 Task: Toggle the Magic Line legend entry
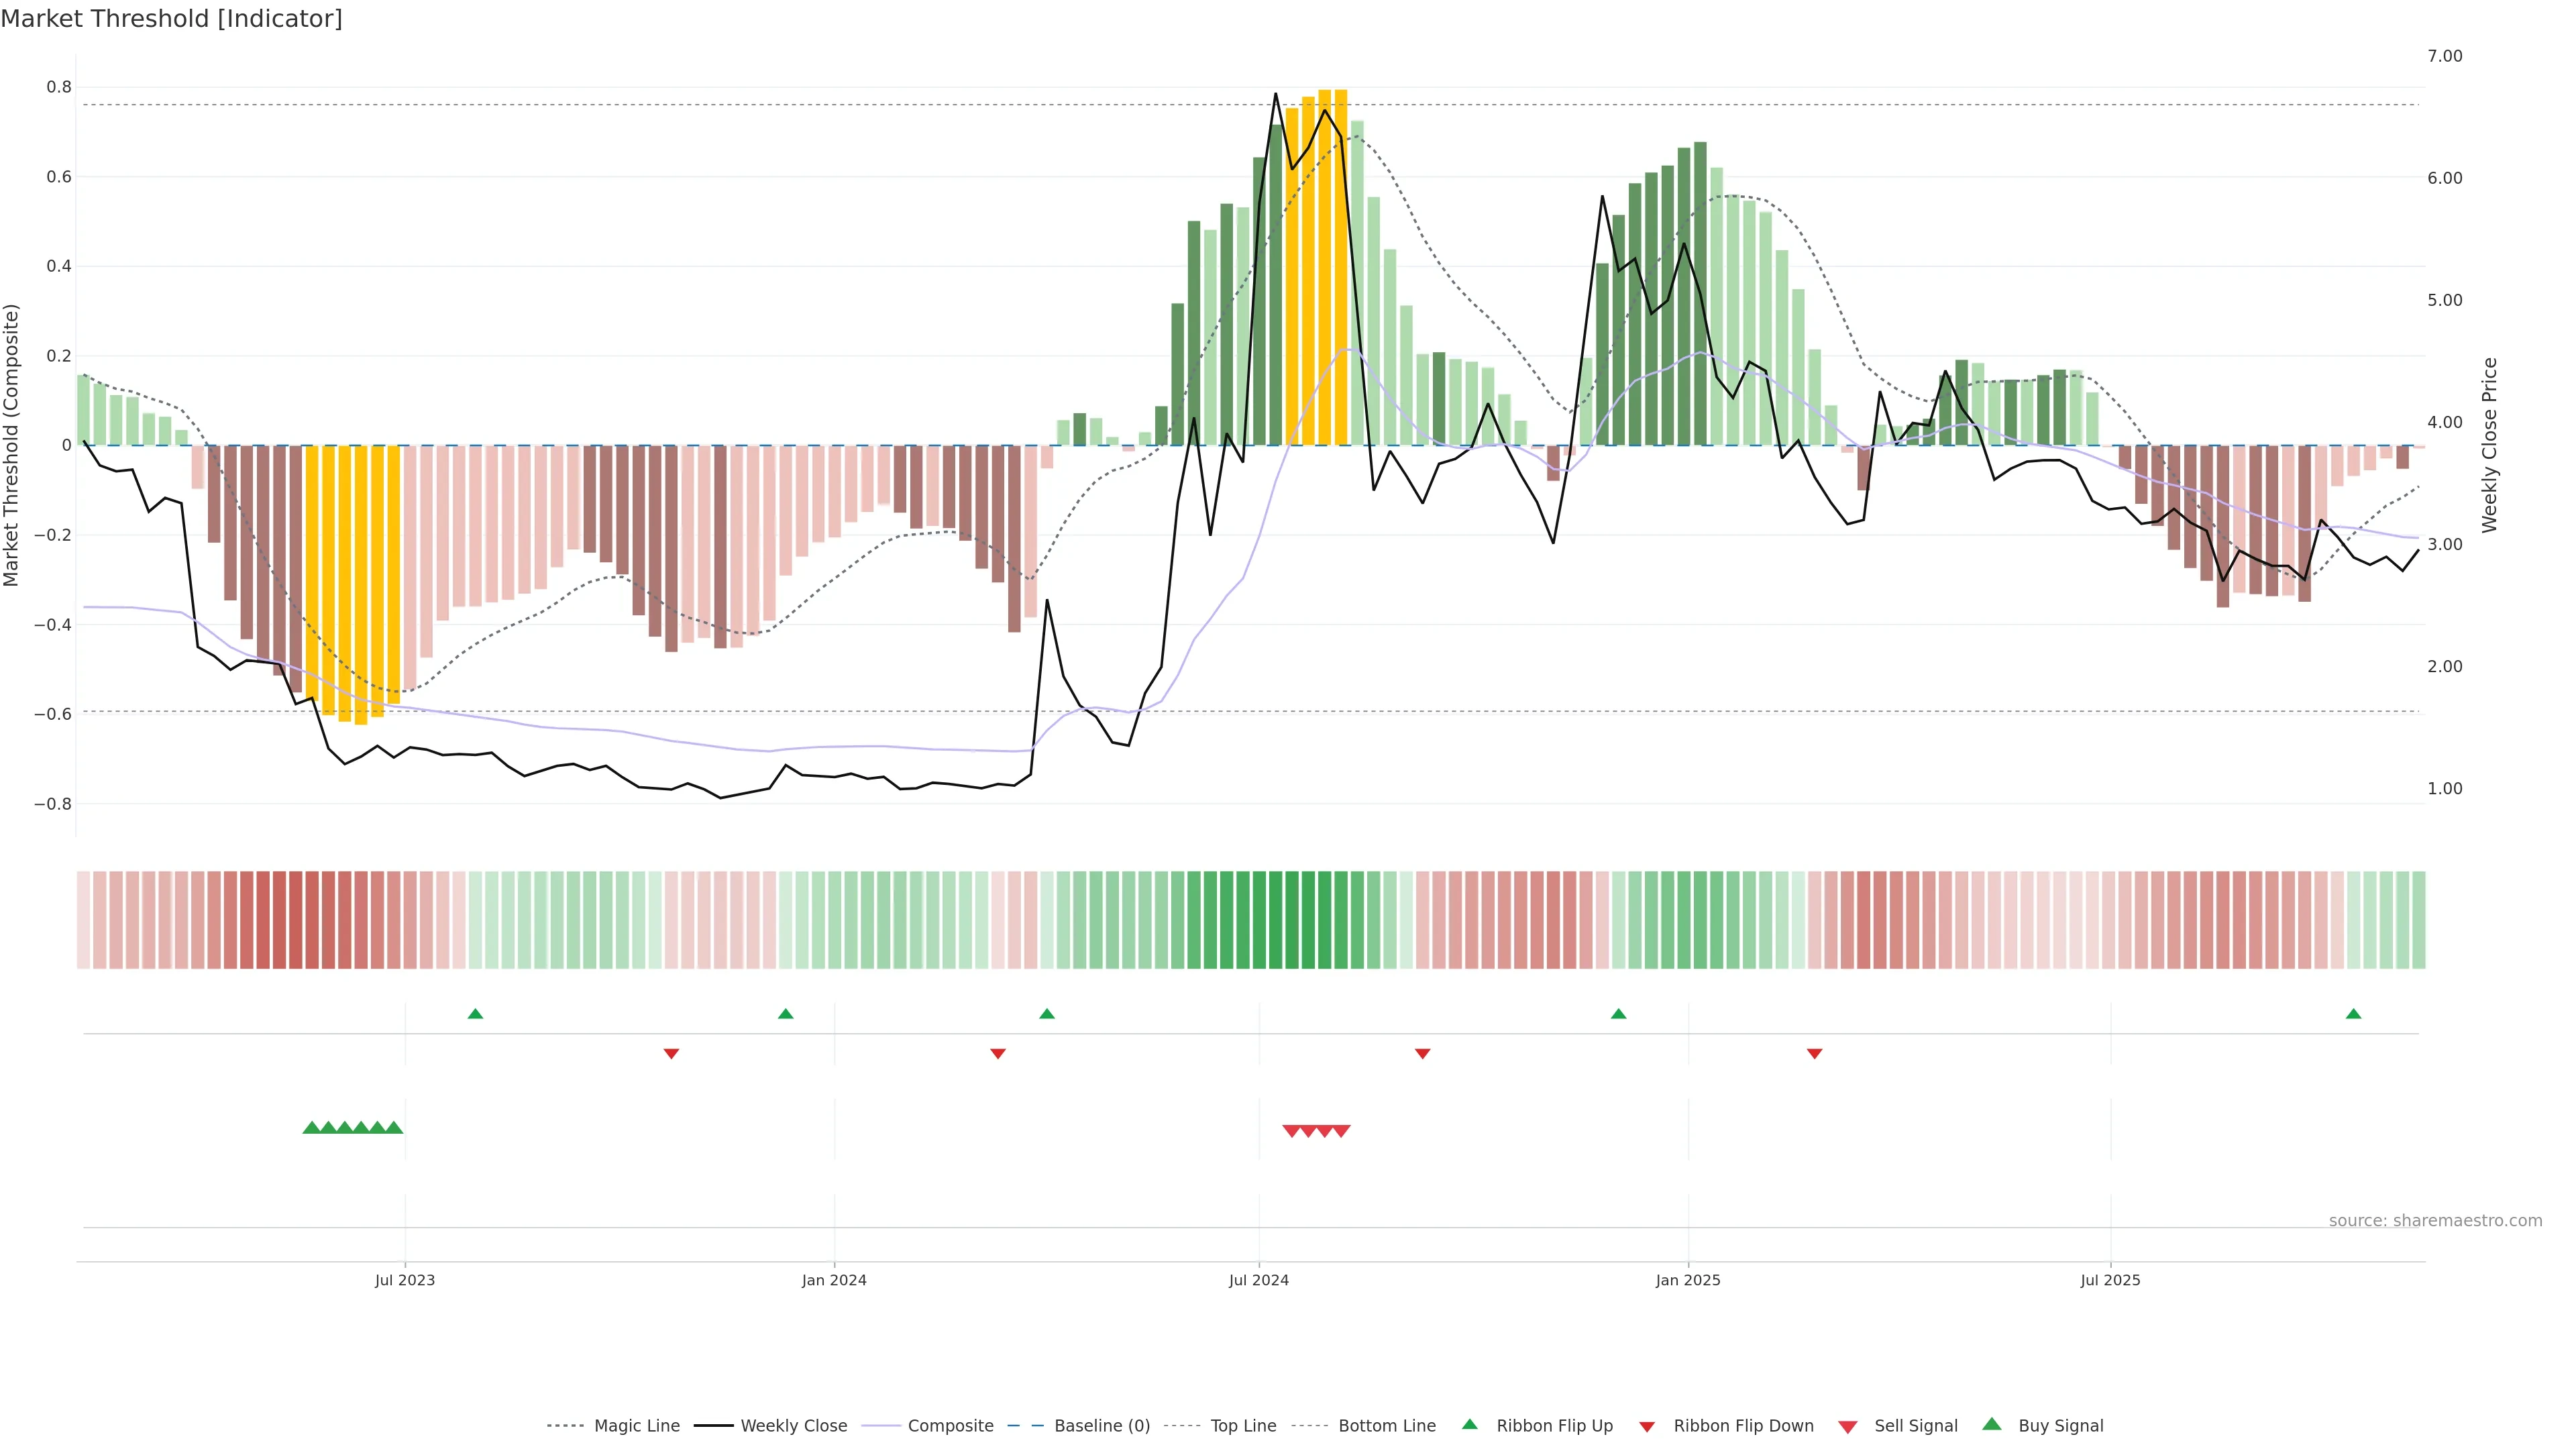636,1426
